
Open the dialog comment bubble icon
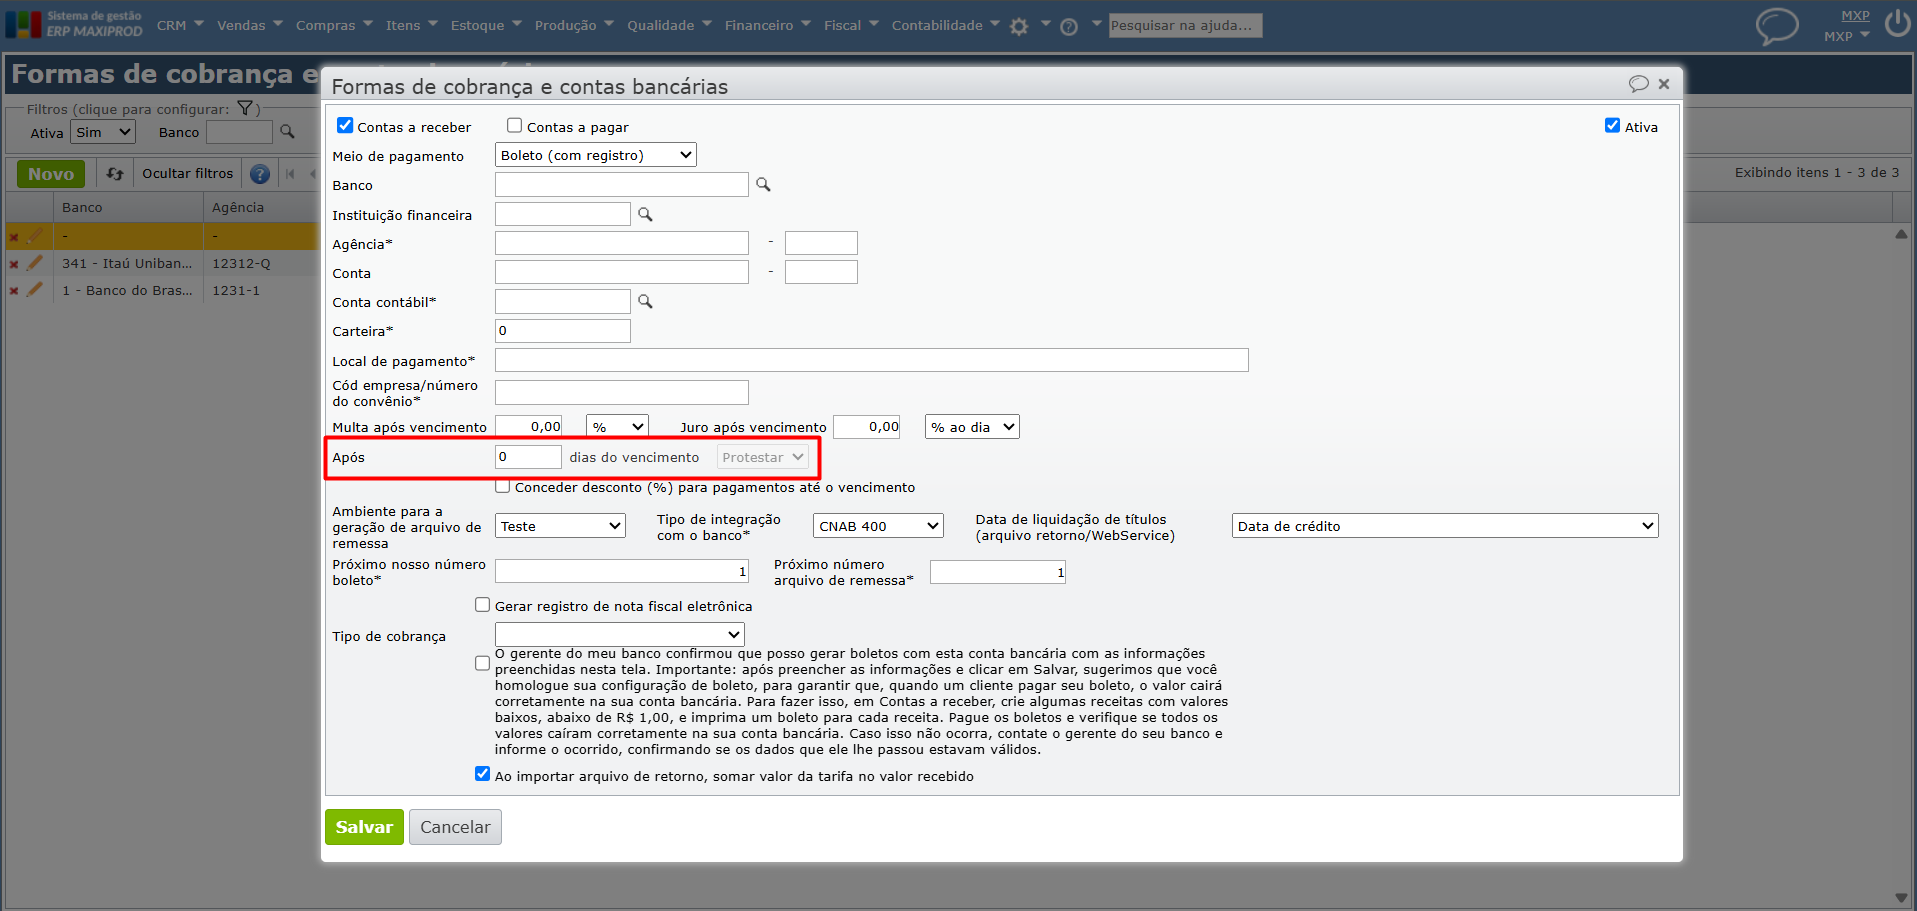point(1638,84)
